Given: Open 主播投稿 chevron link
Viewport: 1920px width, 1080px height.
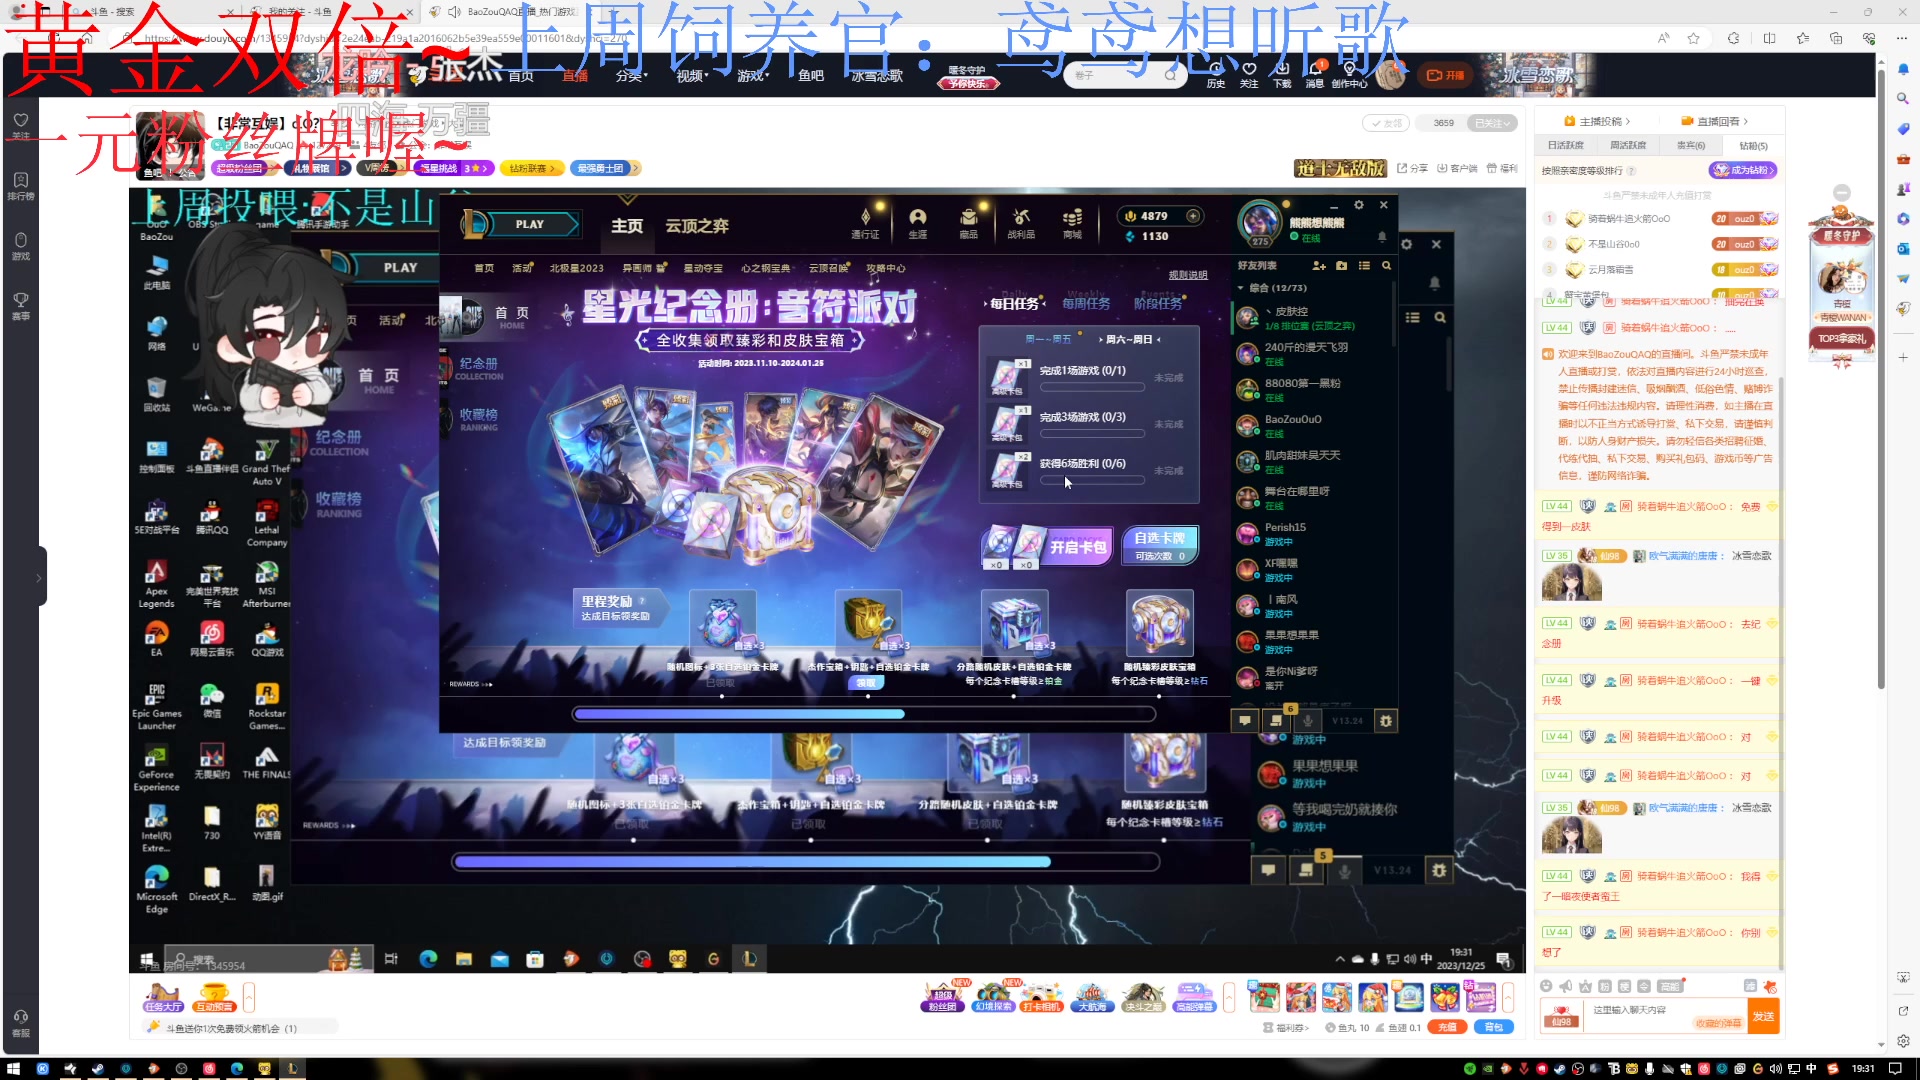Looking at the screenshot, I should point(1597,121).
